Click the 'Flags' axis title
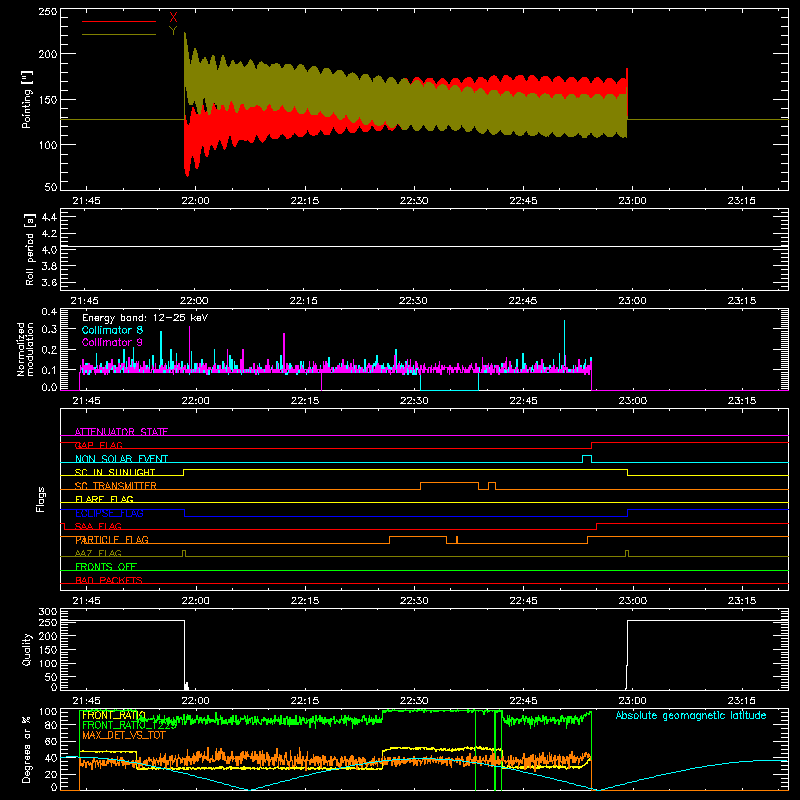Screen dimensions: 800x800 point(40,499)
